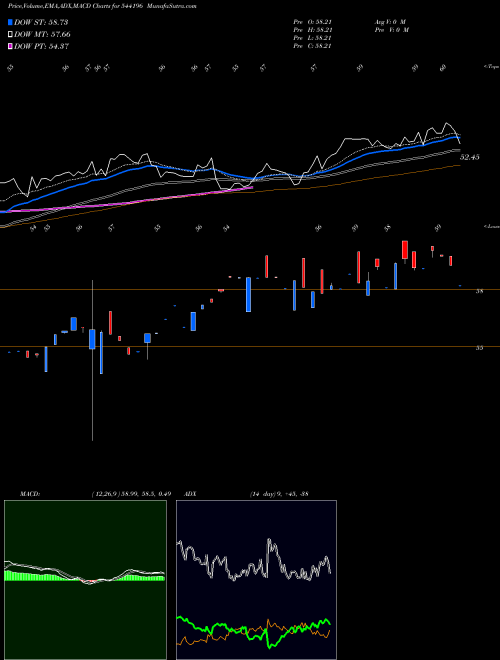Click the Tops label at right edge

click(491, 67)
